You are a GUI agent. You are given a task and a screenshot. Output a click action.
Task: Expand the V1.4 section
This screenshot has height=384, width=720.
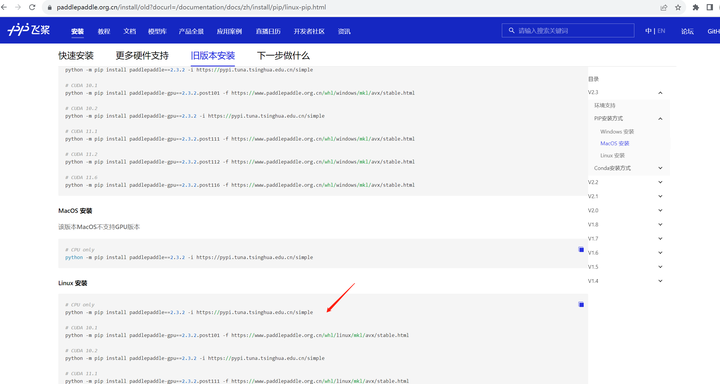pos(660,281)
